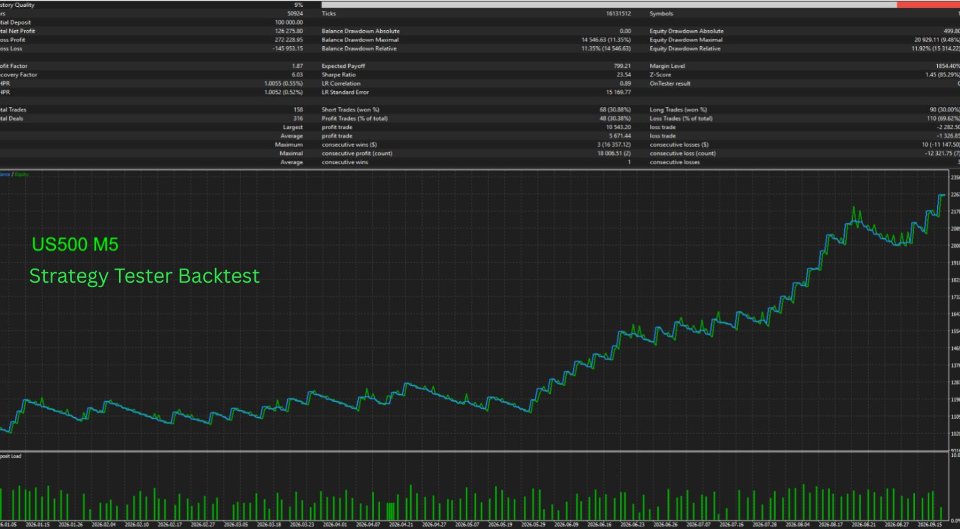Click the Profit Trades (% of total) label
Viewport: 960px width, 529px height.
(354, 118)
